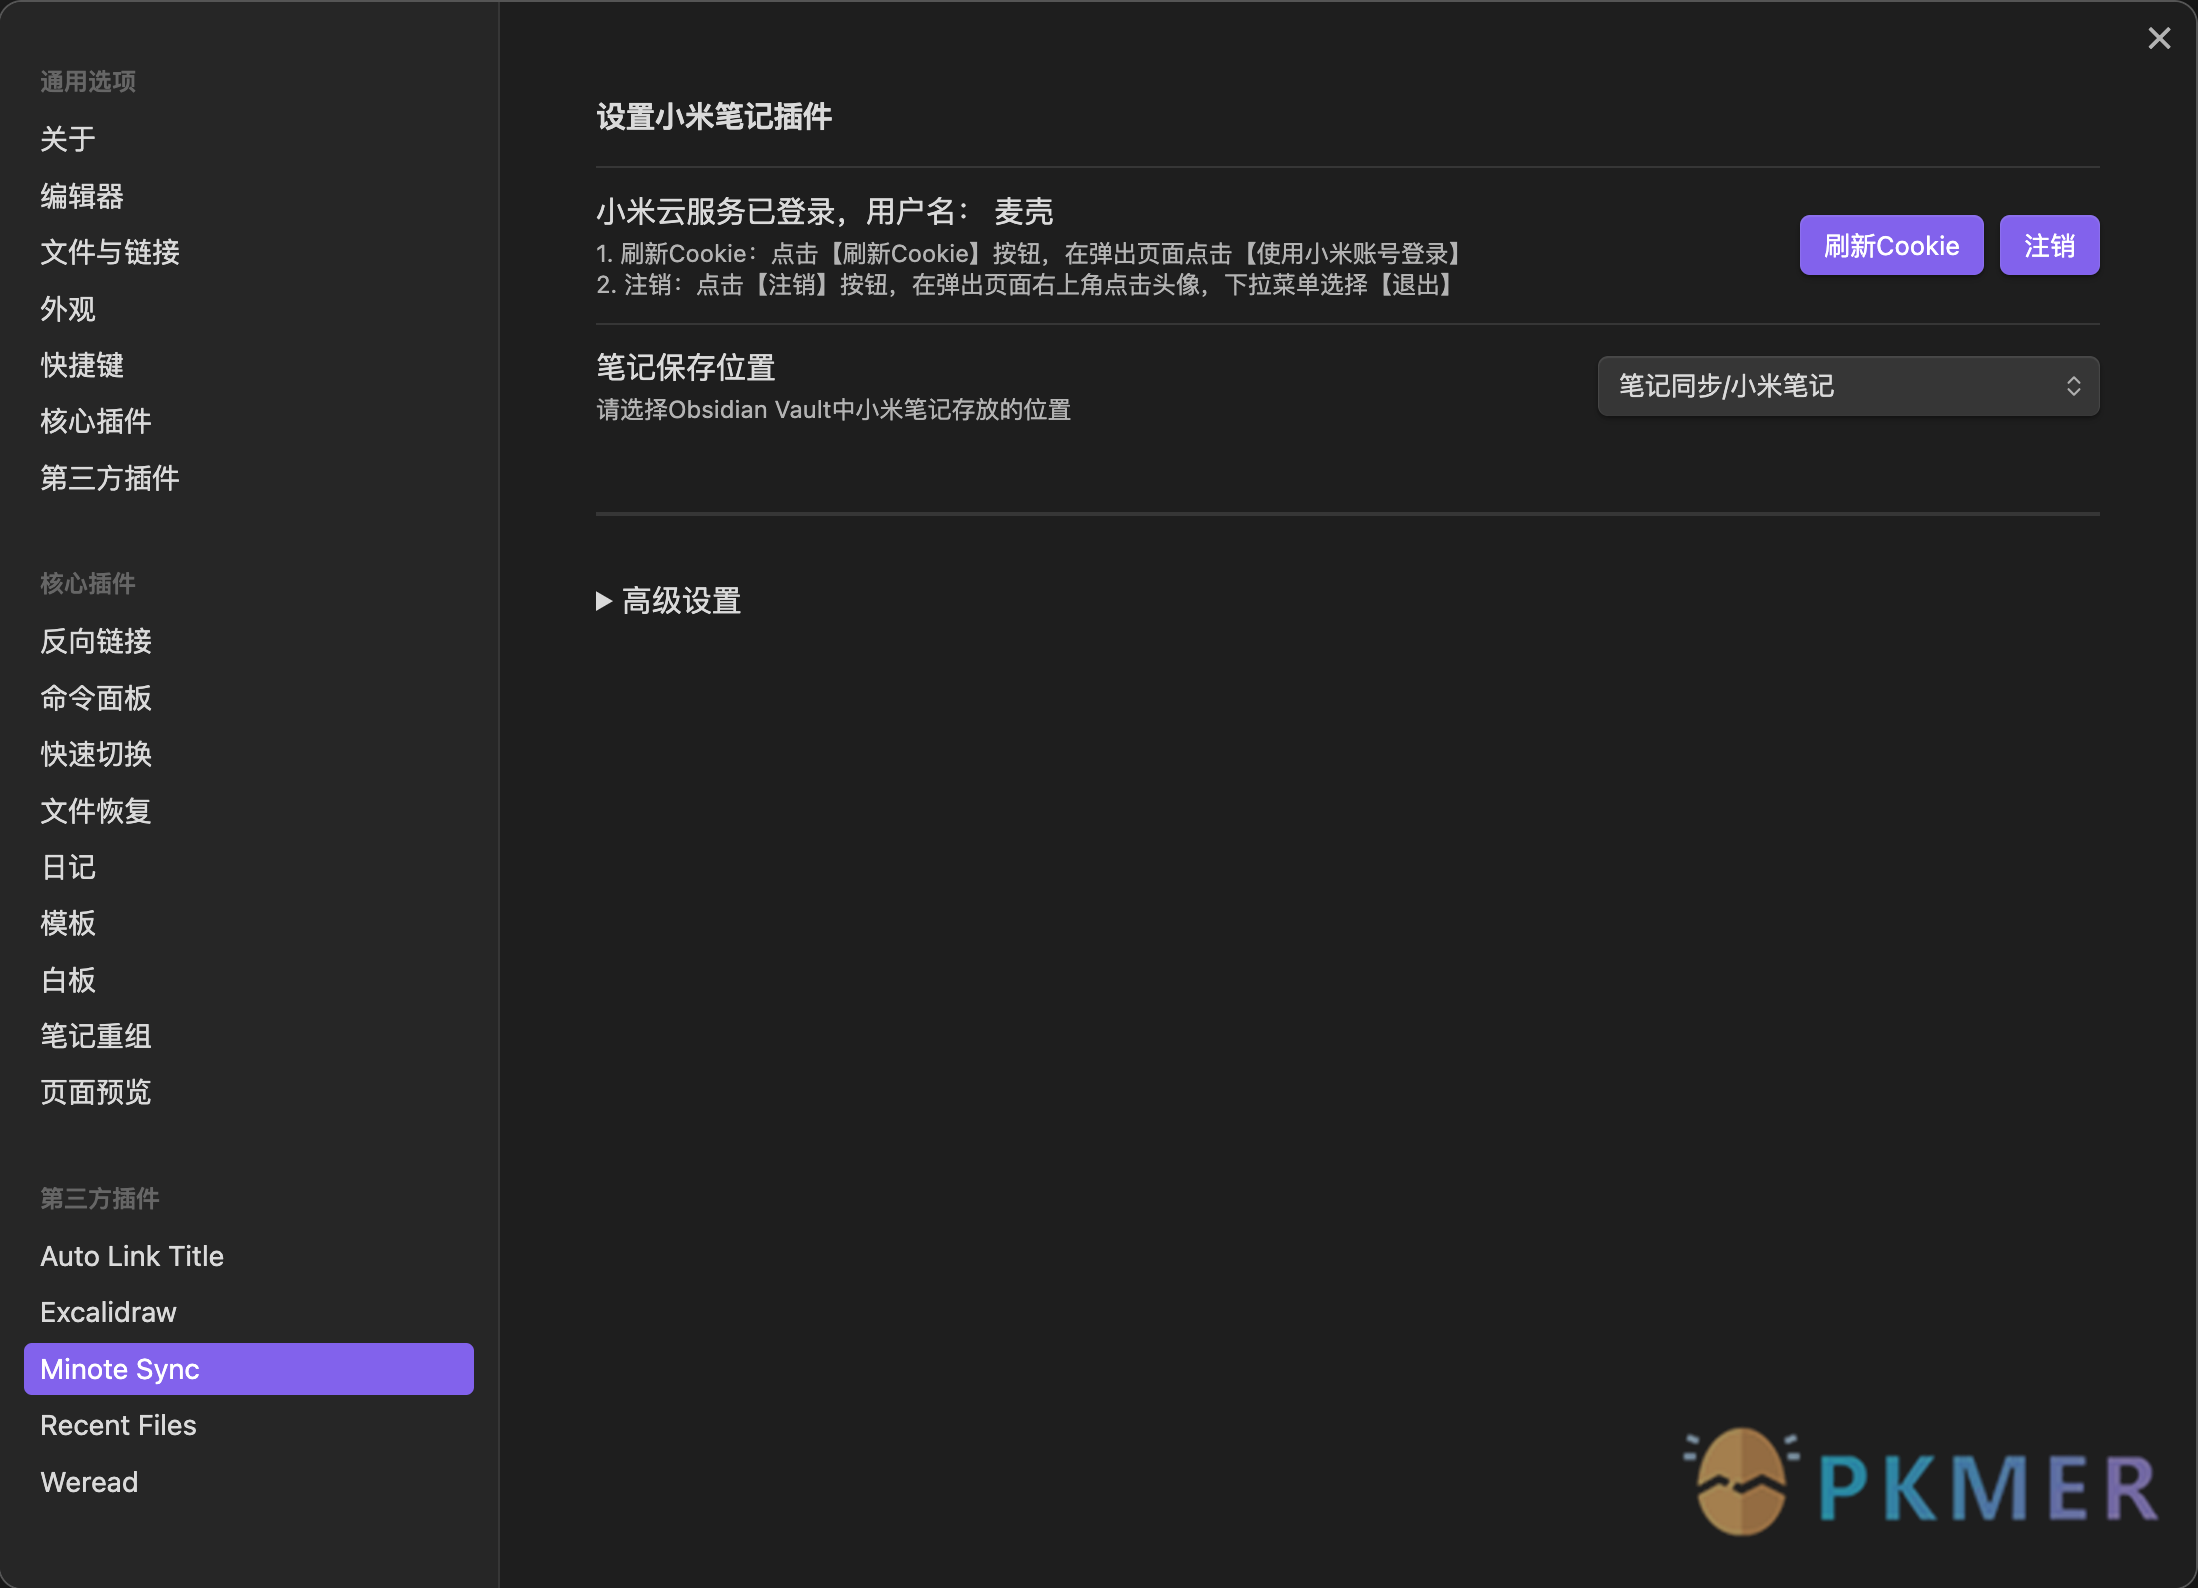The width and height of the screenshot is (2198, 1588).
Task: Click the 小米云服务已登录 username line
Action: 825,212
